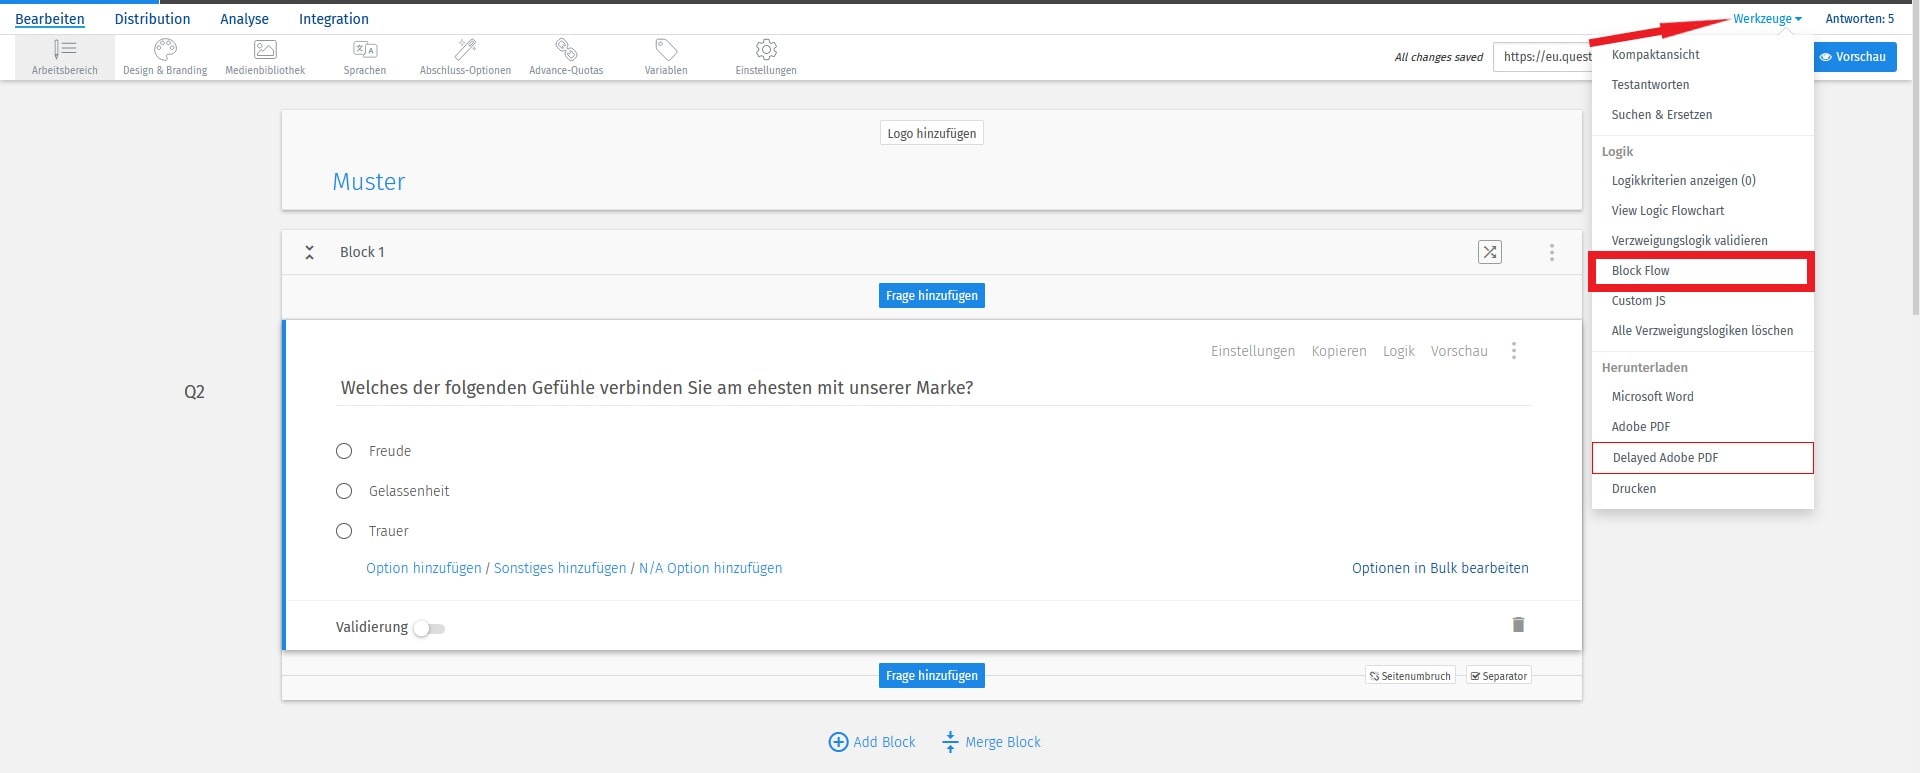The width and height of the screenshot is (1920, 773).
Task: Delete question with the trash icon
Action: click(x=1518, y=625)
